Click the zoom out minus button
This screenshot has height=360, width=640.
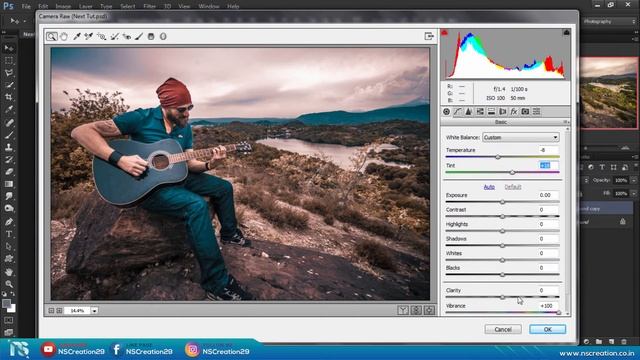coord(51,311)
